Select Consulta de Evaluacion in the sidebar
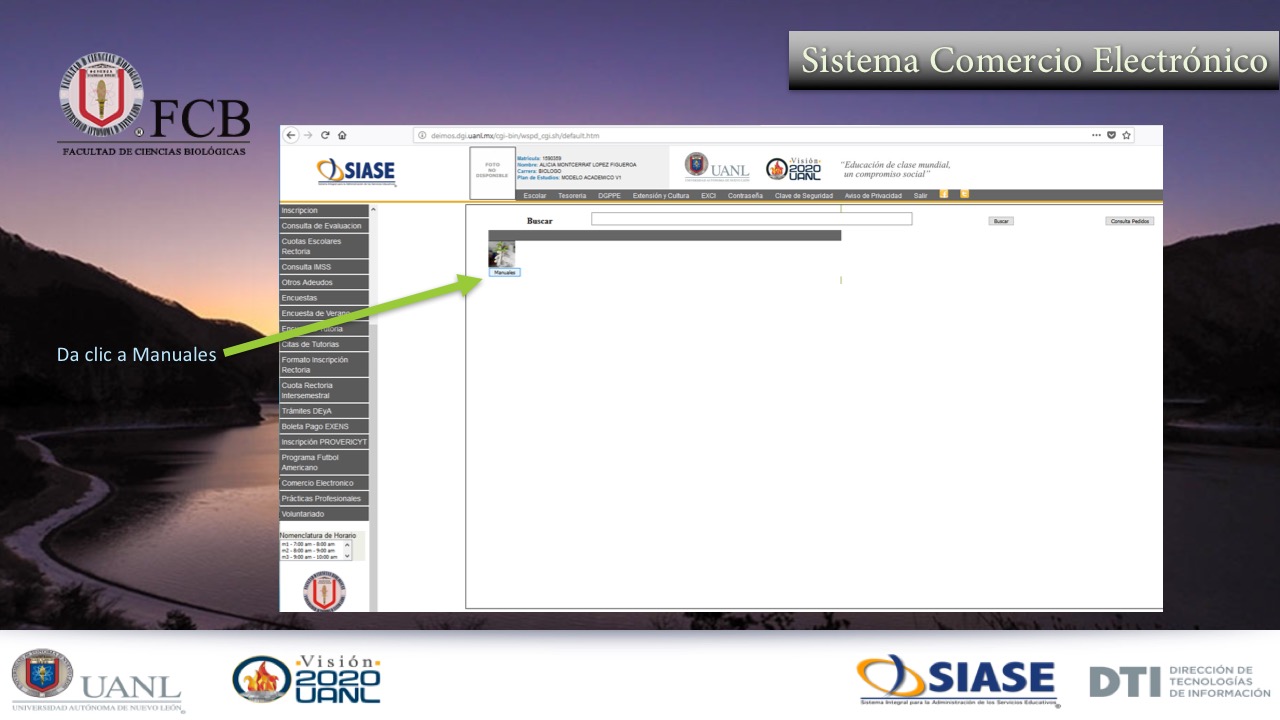 (324, 226)
